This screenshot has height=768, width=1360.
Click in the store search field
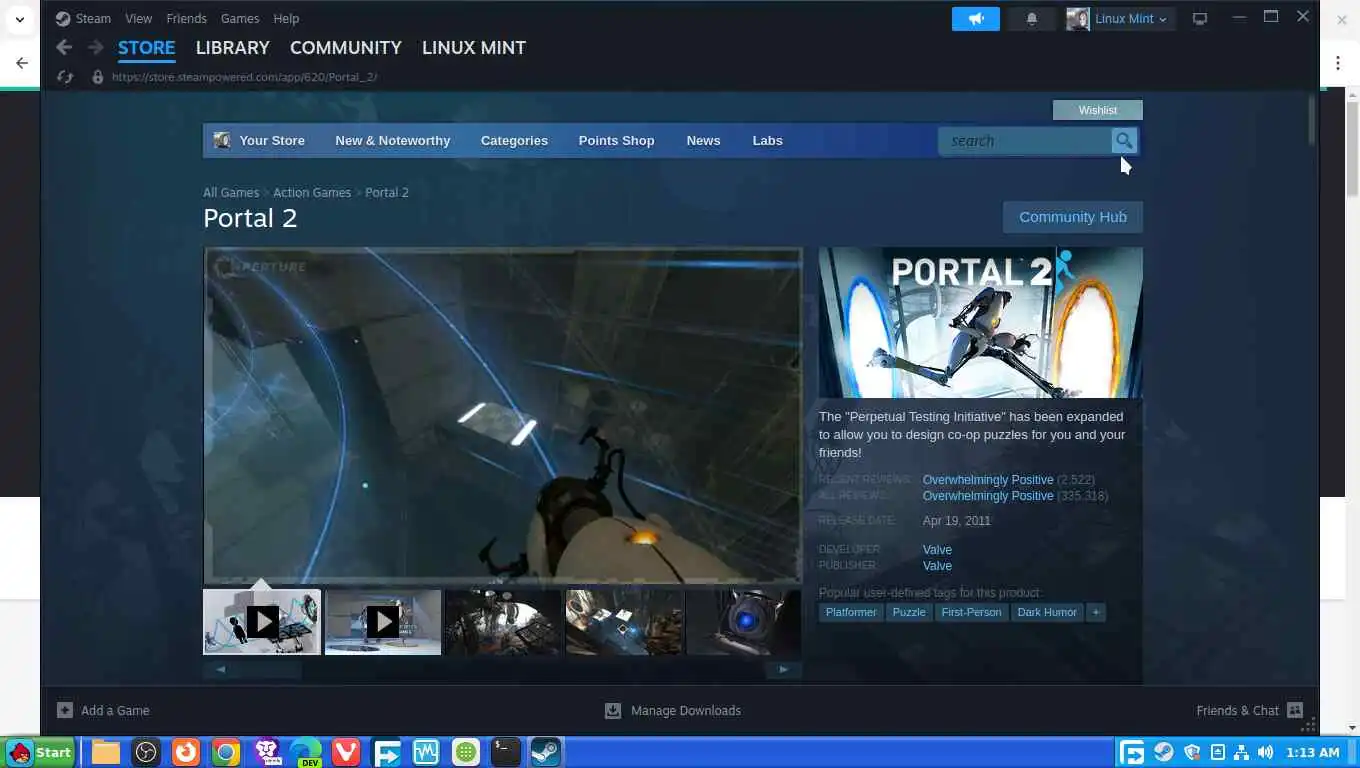(1025, 141)
